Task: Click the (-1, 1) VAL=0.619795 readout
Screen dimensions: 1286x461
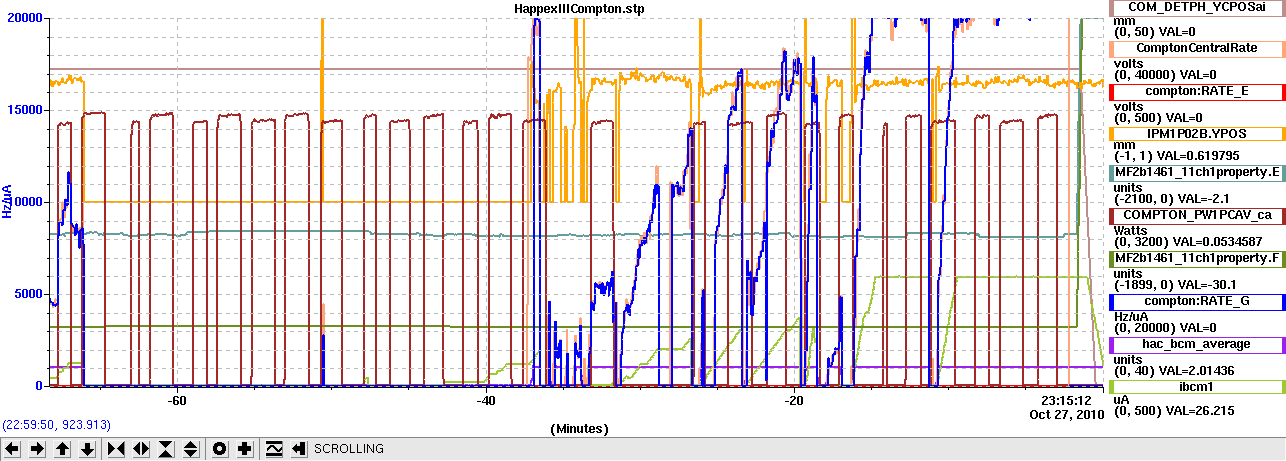Action: tap(1177, 156)
